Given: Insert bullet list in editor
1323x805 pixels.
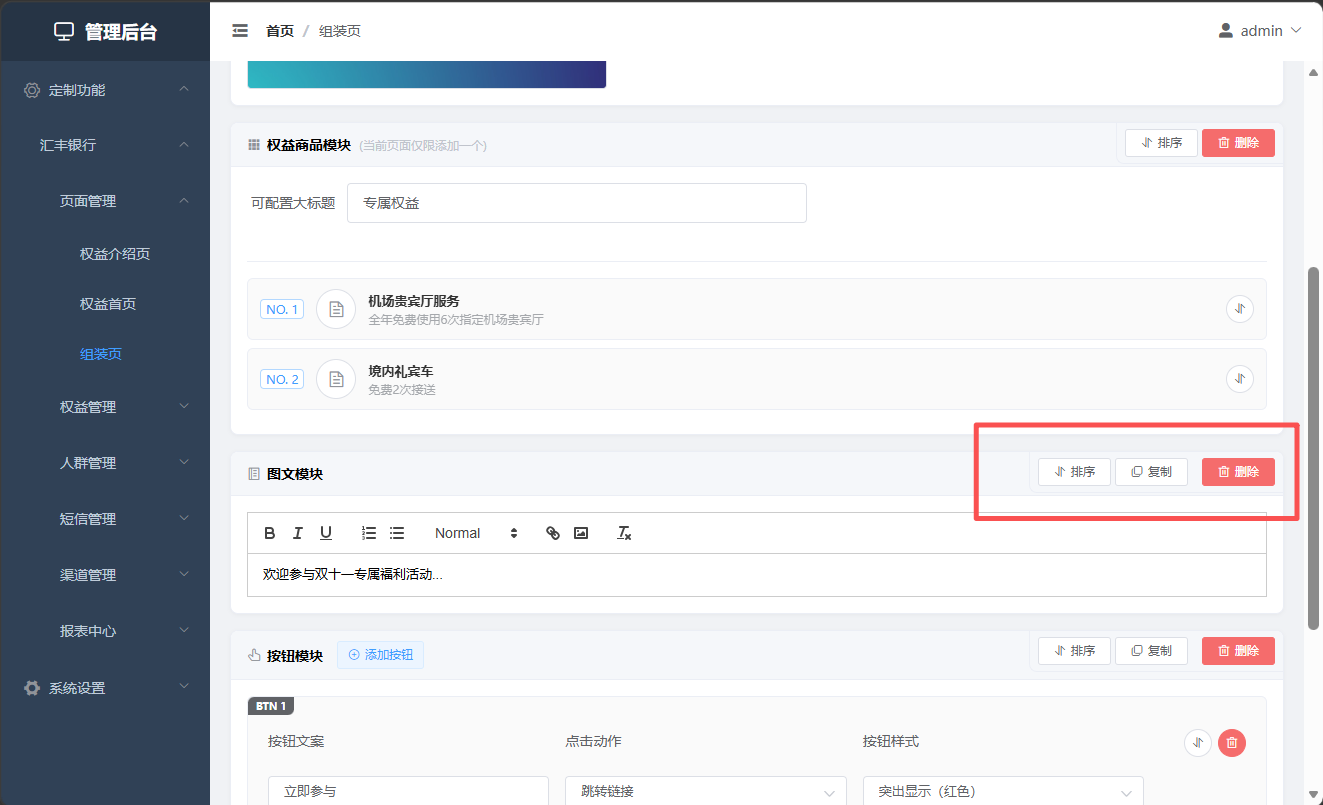Looking at the screenshot, I should tap(397, 533).
